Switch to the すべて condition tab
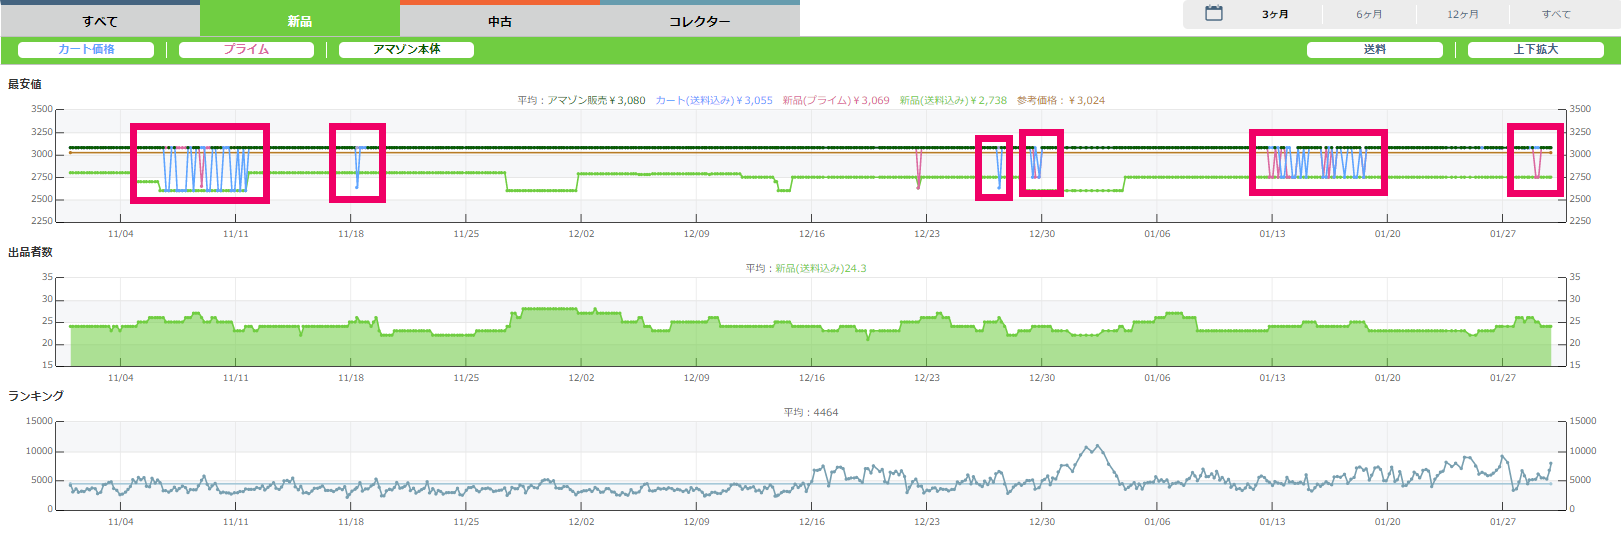The image size is (1621, 533). pyautogui.click(x=100, y=21)
